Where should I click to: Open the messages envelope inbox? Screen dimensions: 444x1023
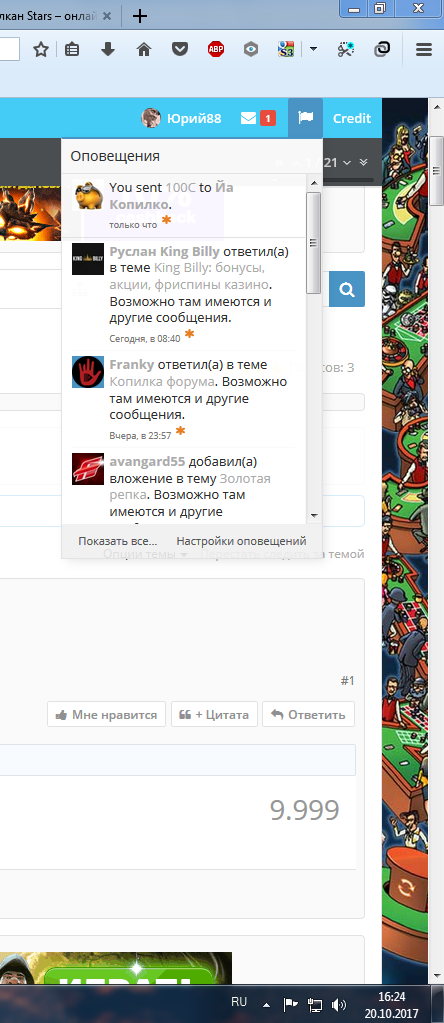248,118
